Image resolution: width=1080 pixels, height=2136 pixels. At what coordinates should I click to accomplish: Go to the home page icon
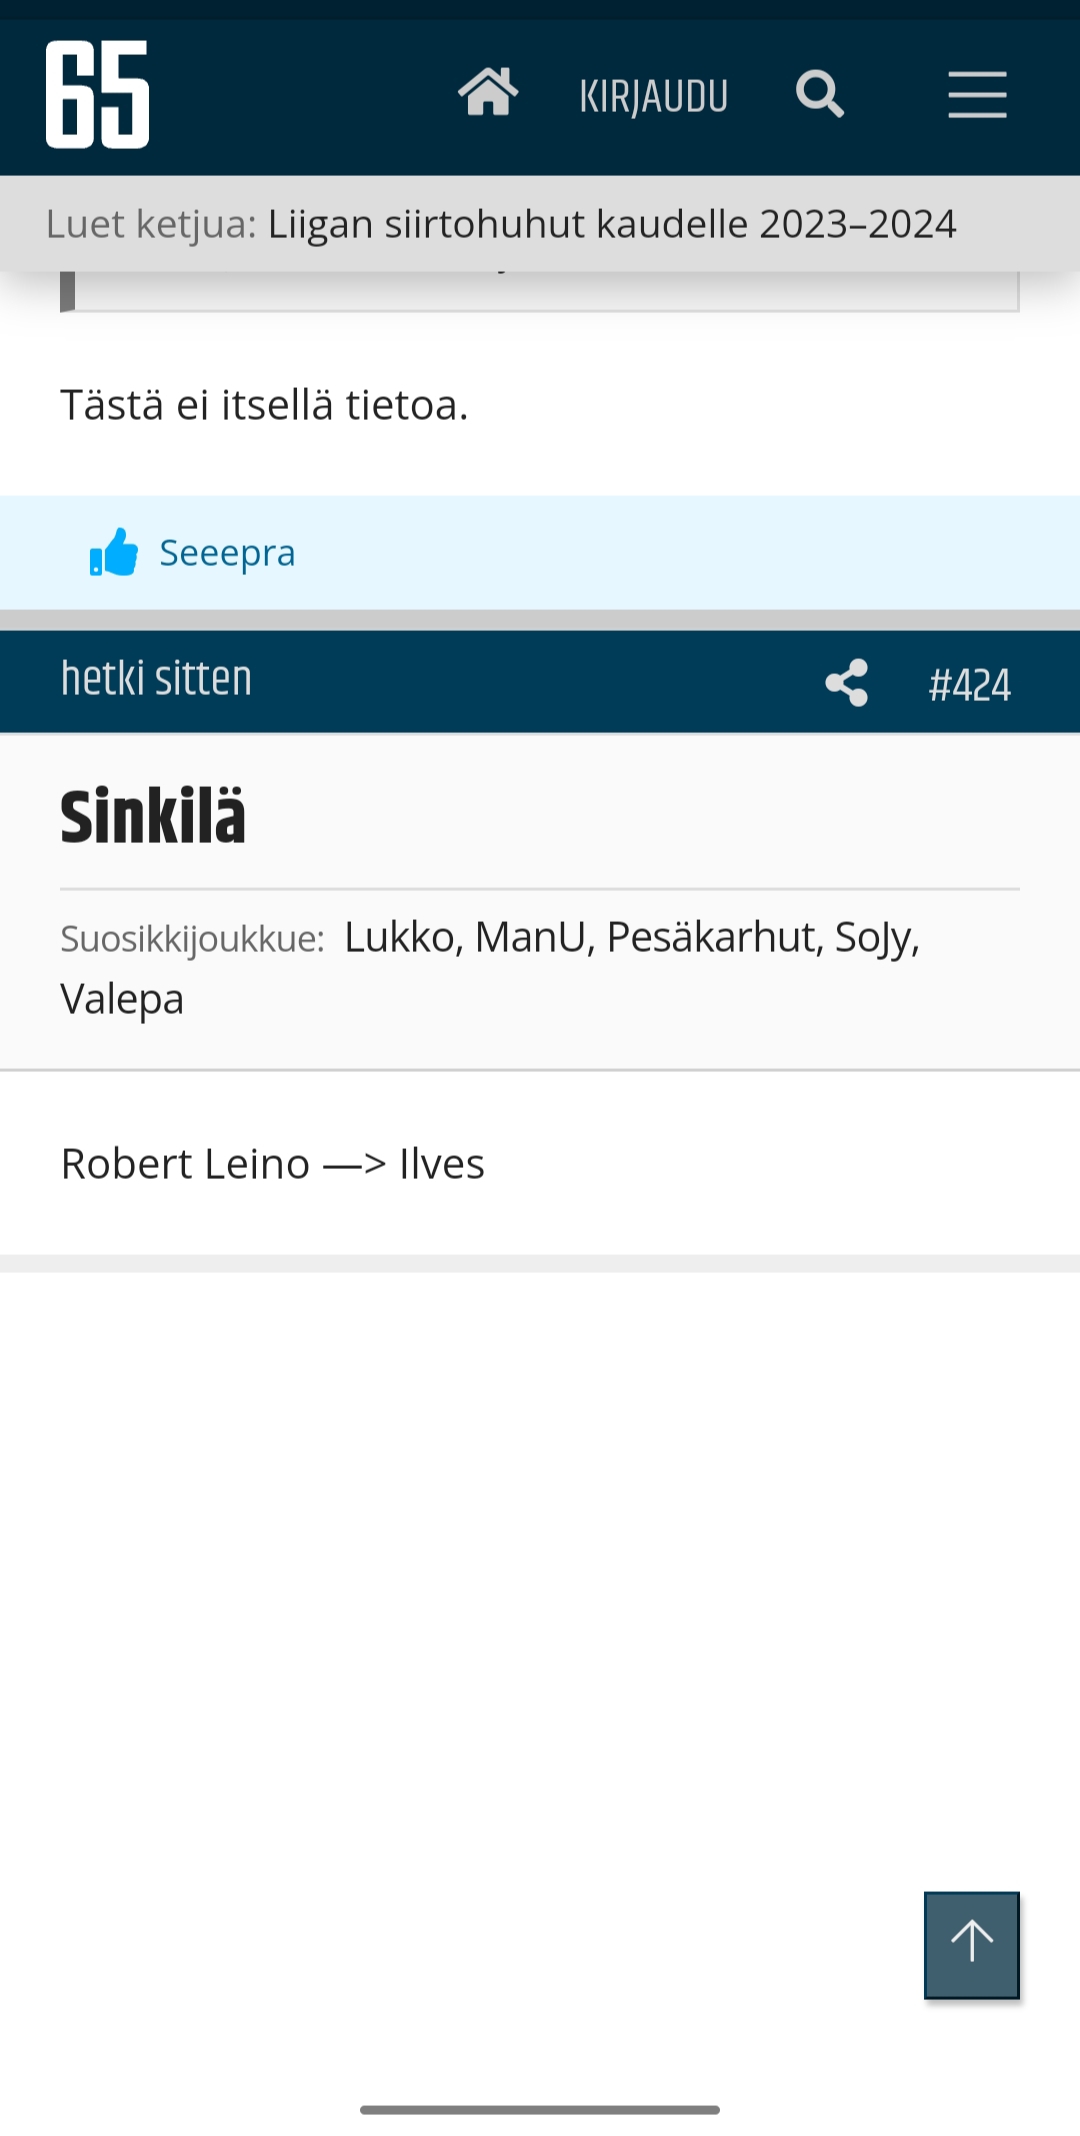488,94
